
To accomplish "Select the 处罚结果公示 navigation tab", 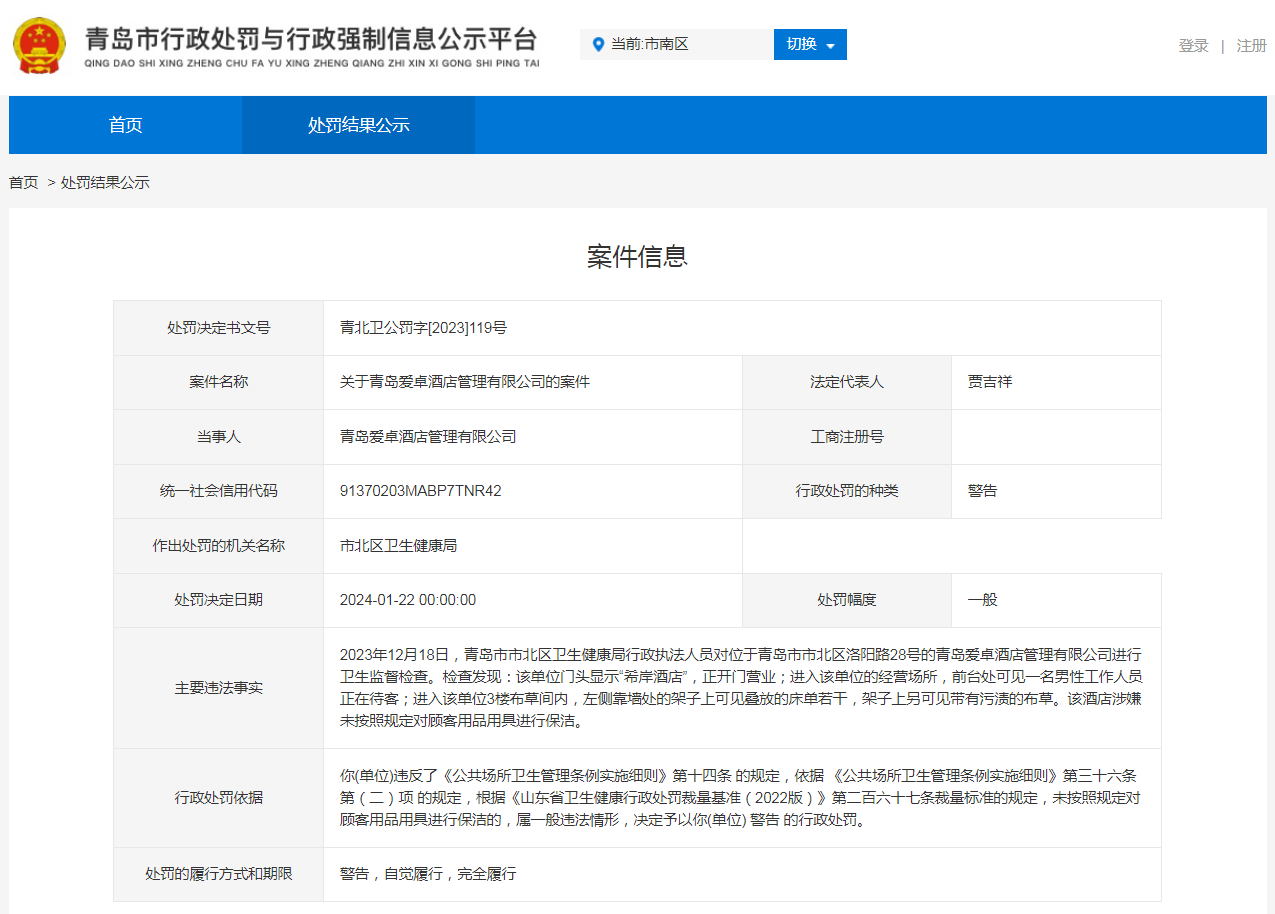I will (359, 125).
